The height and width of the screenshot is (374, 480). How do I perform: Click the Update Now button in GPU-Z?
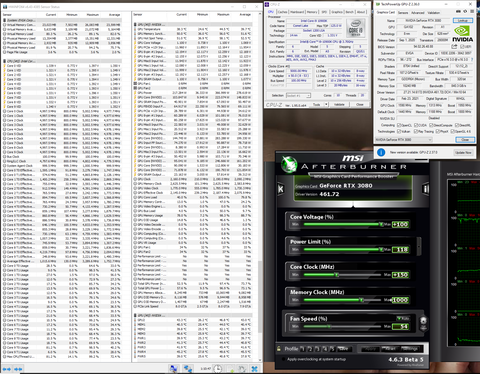coord(463,152)
